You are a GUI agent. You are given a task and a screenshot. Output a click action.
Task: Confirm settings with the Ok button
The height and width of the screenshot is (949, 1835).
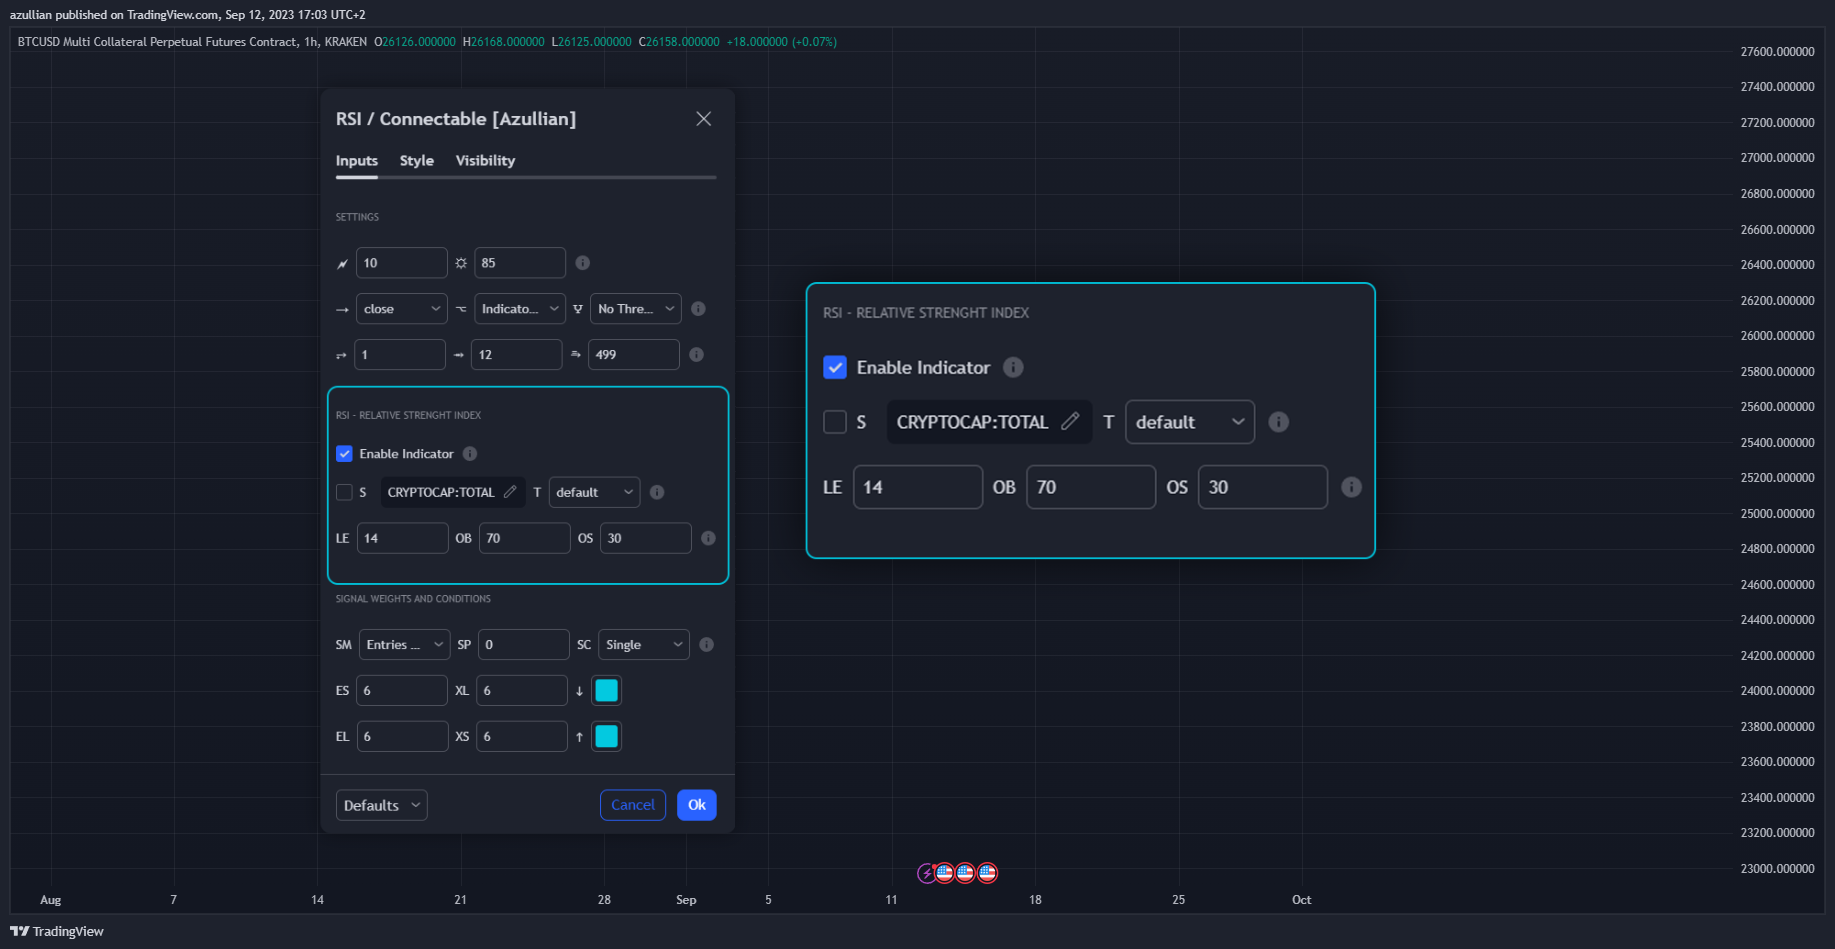coord(697,805)
